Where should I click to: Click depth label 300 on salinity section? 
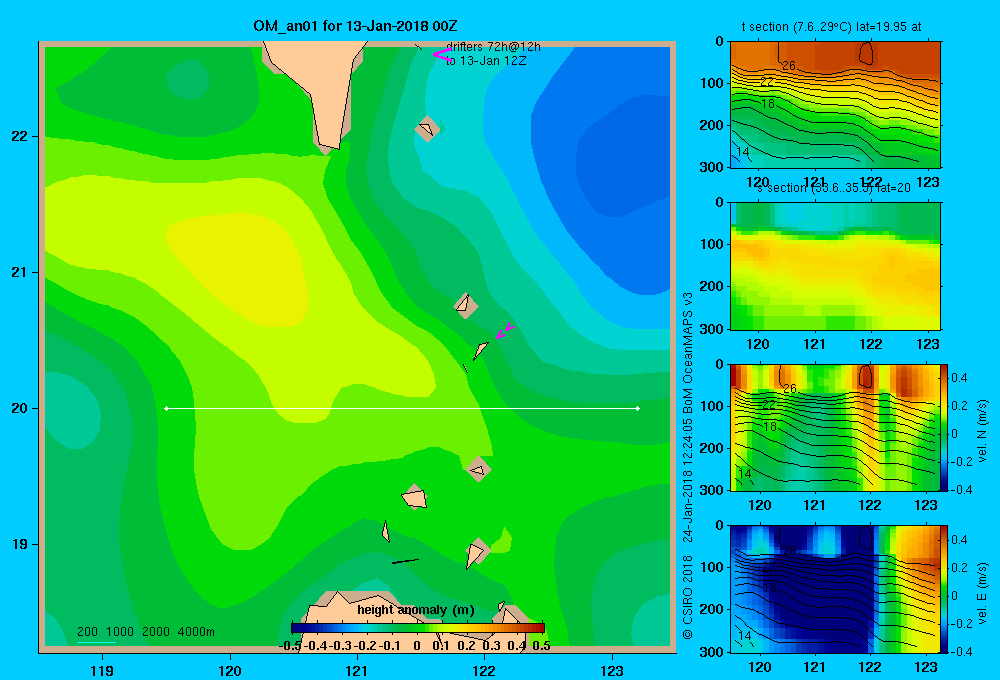(712, 329)
